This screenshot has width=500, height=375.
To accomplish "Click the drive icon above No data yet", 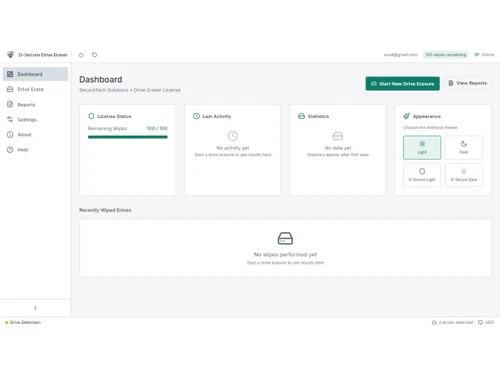I will coord(338,136).
